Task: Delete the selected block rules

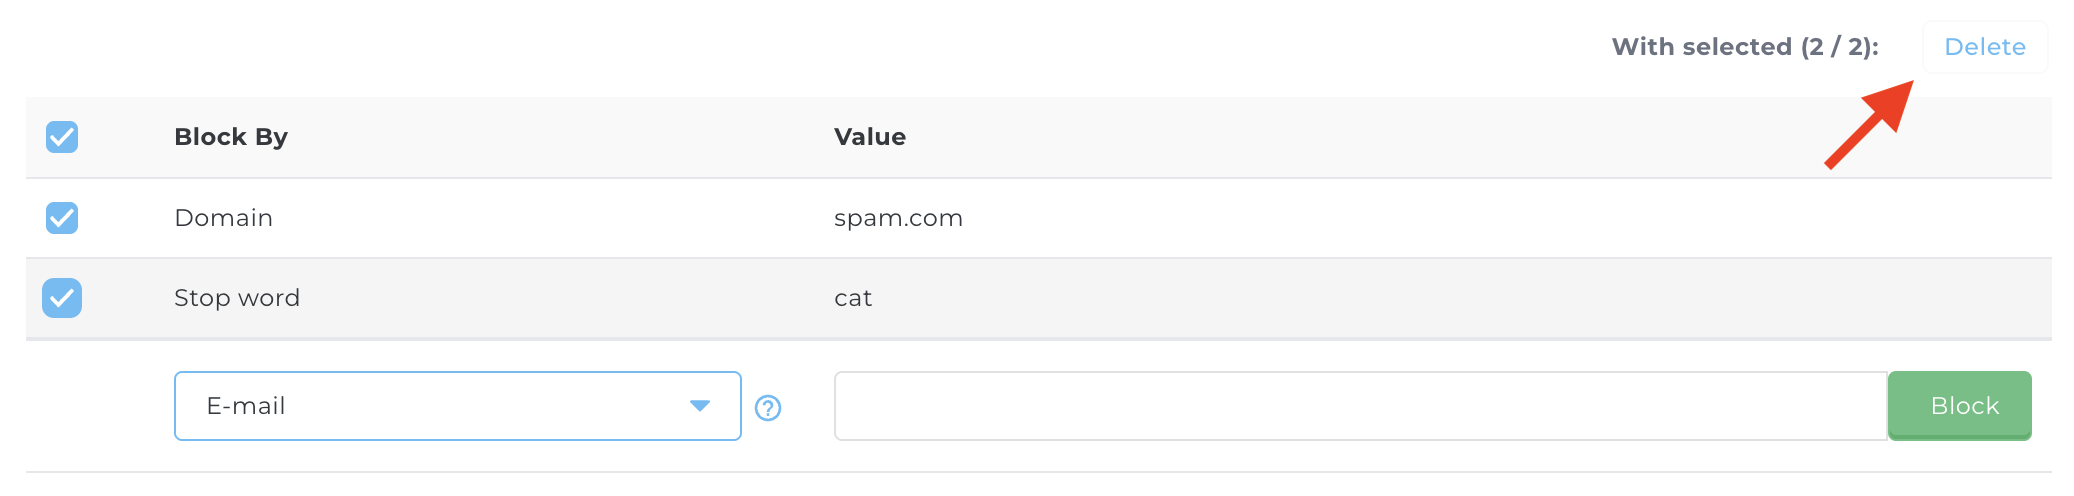Action: pyautogui.click(x=1984, y=47)
